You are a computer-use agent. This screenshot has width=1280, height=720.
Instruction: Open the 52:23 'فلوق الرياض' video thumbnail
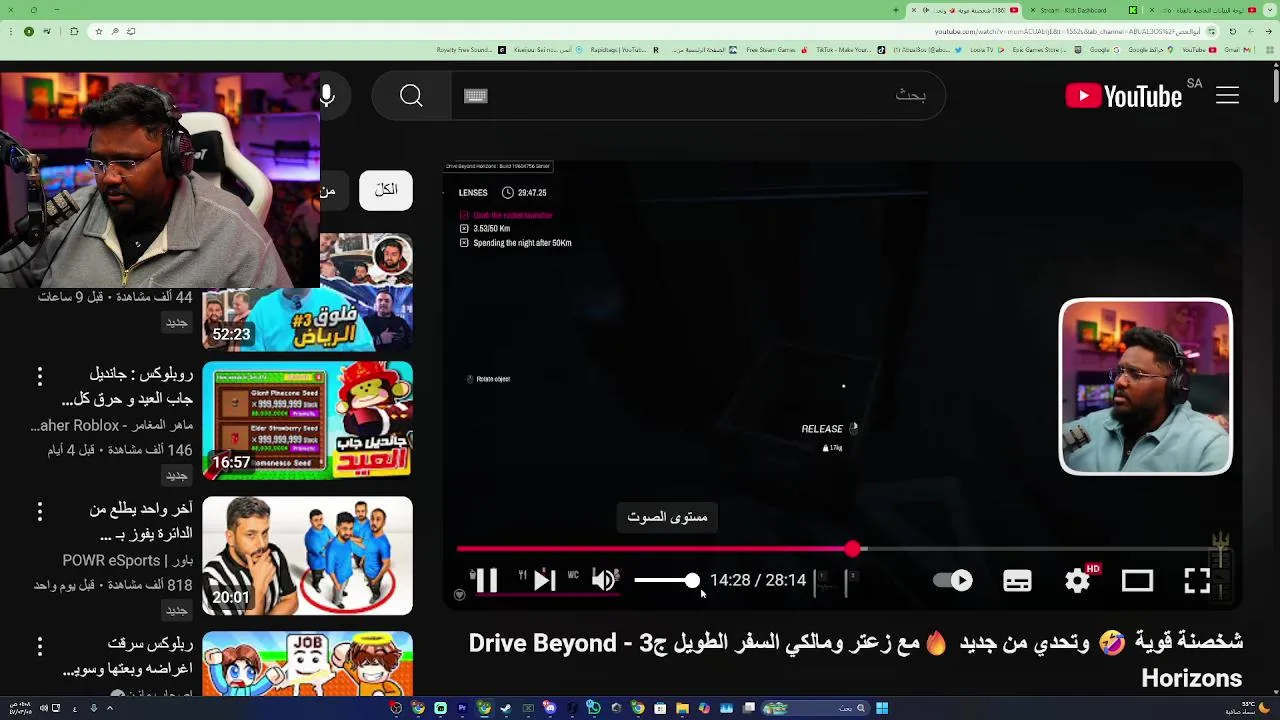click(307, 292)
